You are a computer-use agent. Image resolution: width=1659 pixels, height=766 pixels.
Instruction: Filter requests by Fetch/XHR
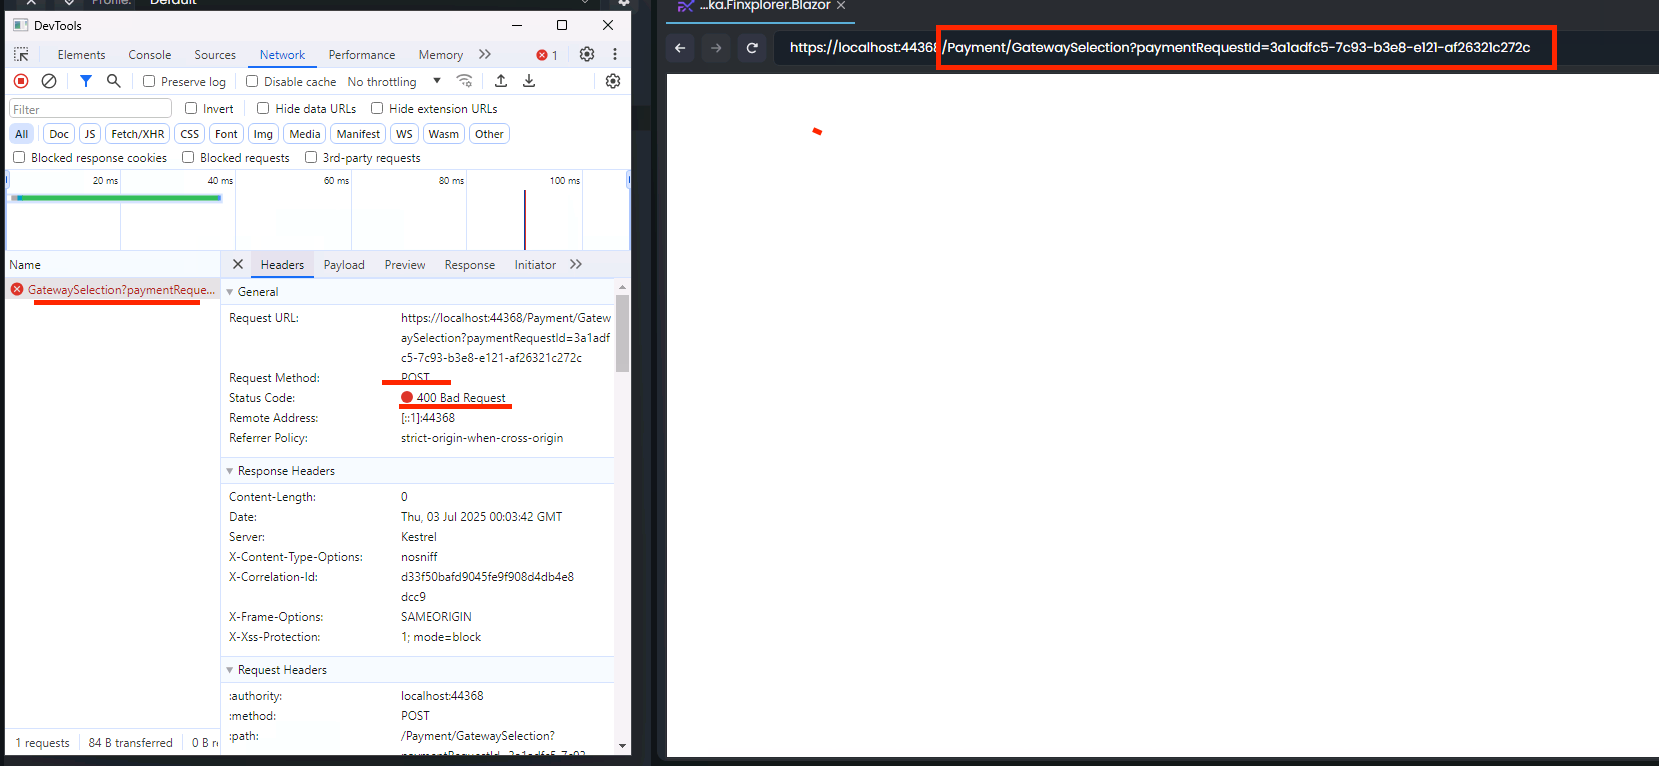pos(137,134)
